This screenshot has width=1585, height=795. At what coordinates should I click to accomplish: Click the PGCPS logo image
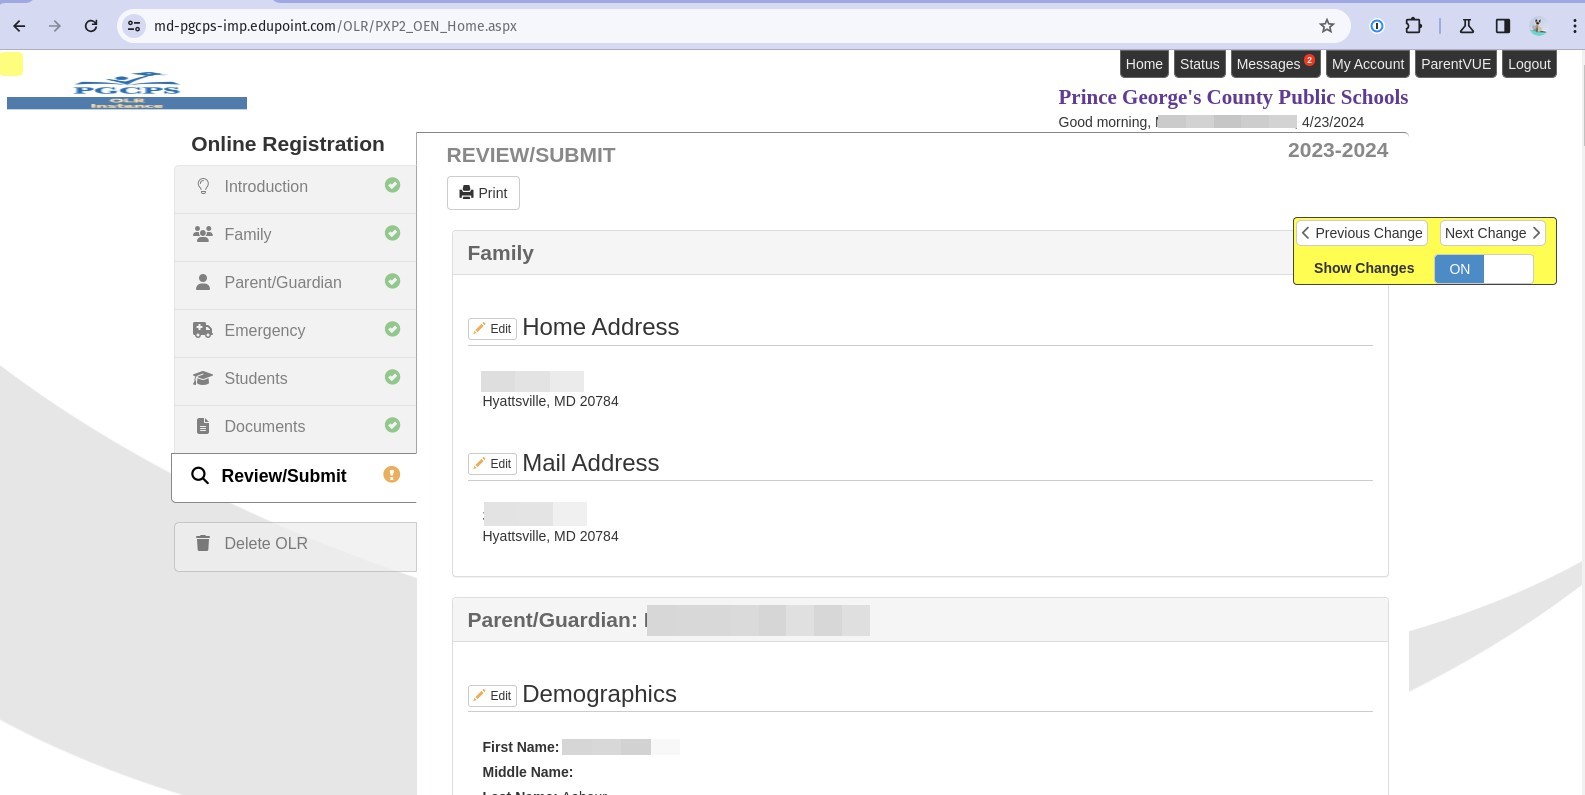pyautogui.click(x=127, y=90)
